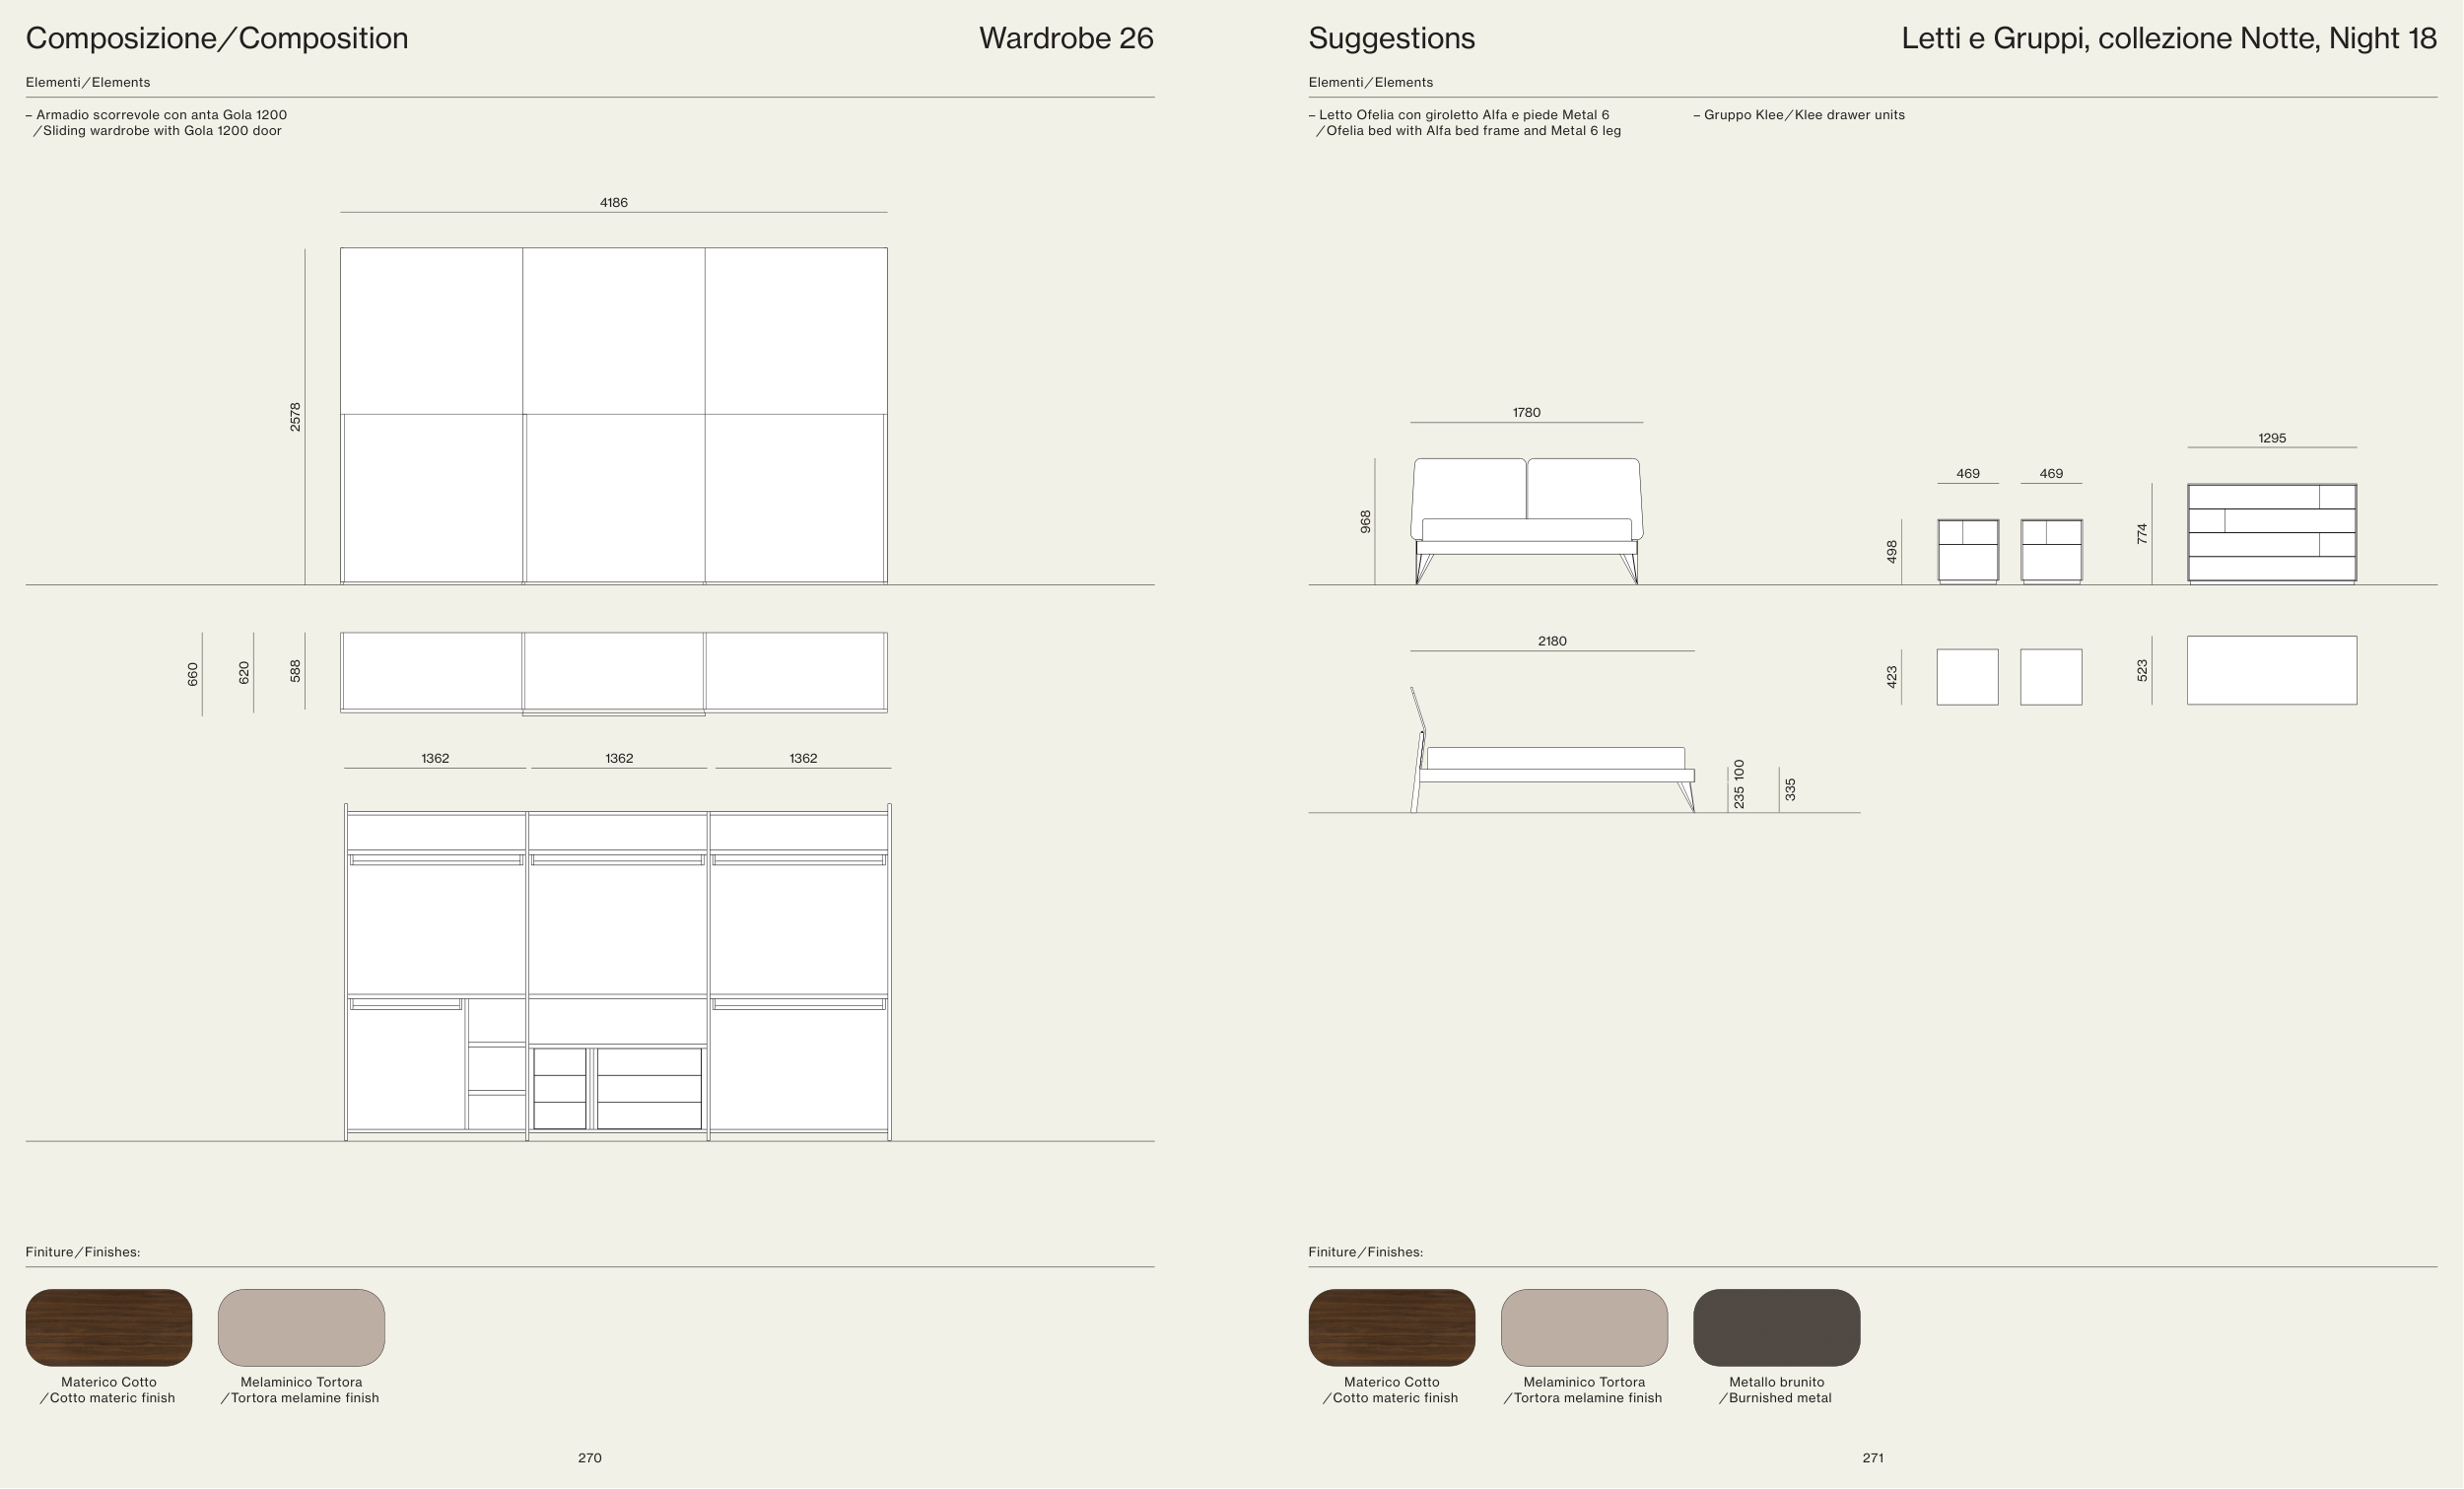
Task: Click the Ofelia bed front view drawing
Action: (1526, 520)
